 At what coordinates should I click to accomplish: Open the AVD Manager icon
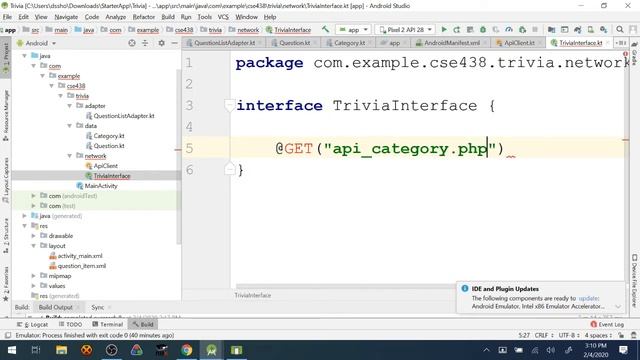591,29
